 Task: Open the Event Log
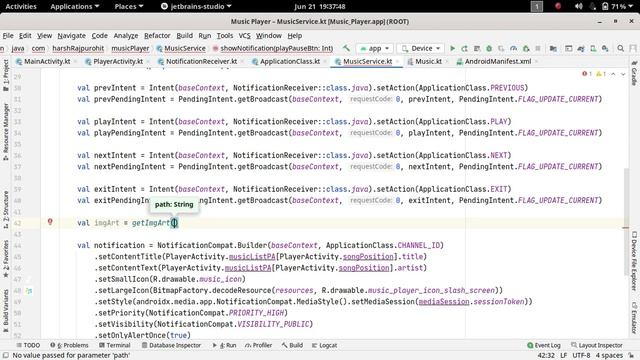544,345
